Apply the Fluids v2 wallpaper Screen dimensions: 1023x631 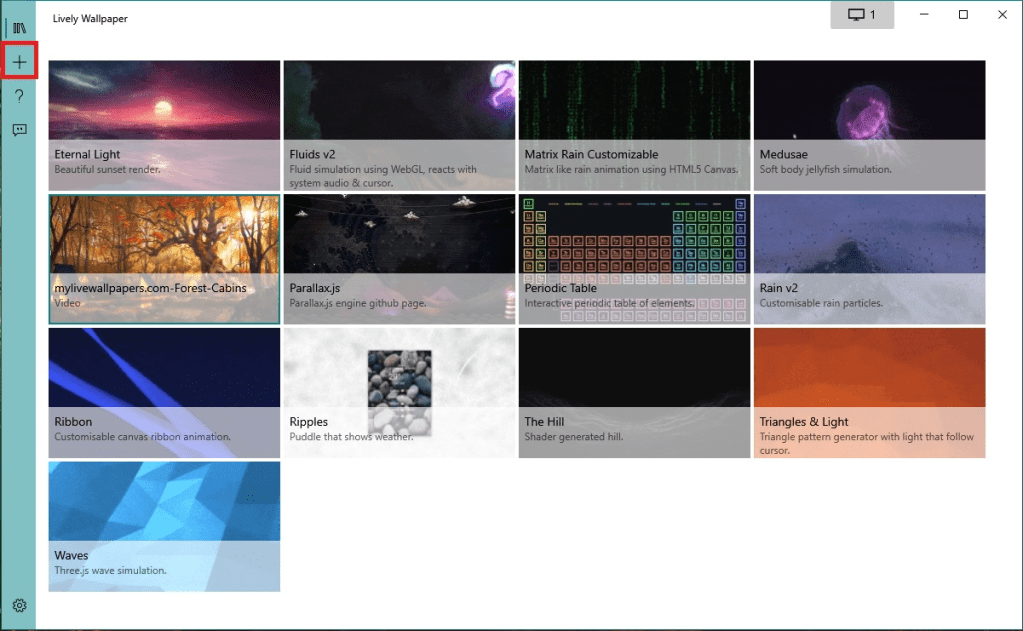click(398, 122)
